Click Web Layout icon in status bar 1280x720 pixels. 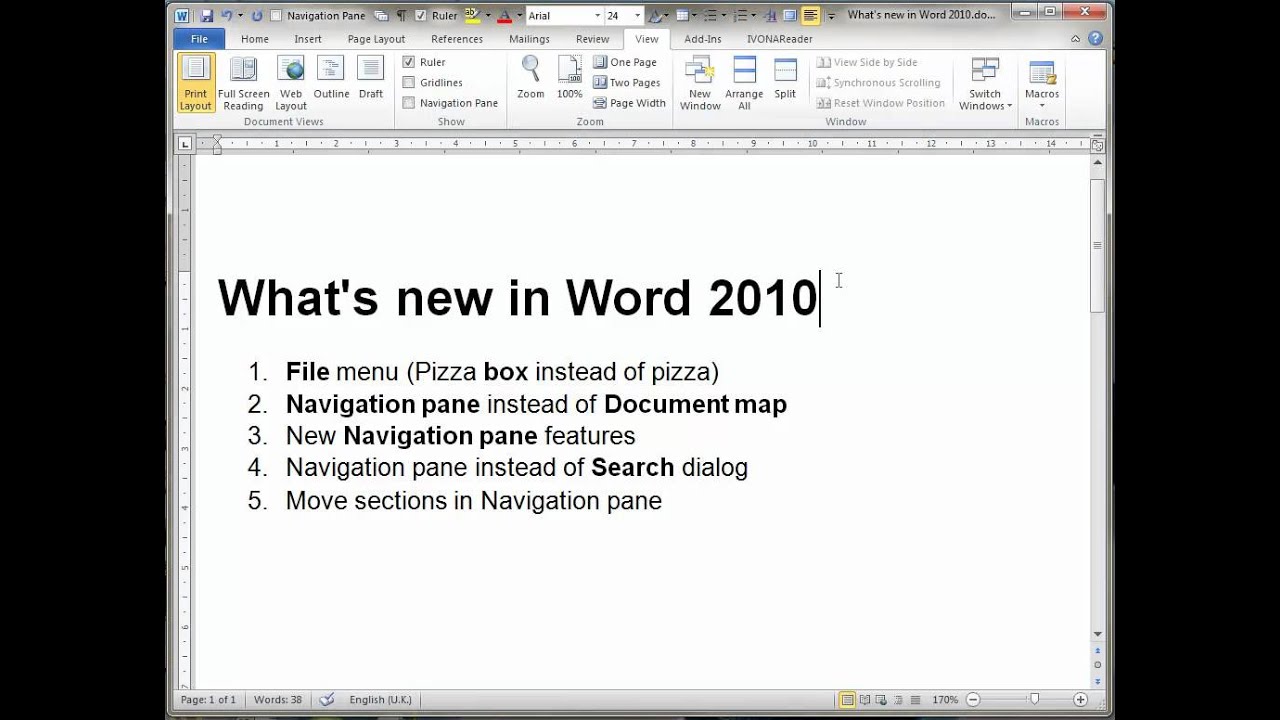click(881, 700)
